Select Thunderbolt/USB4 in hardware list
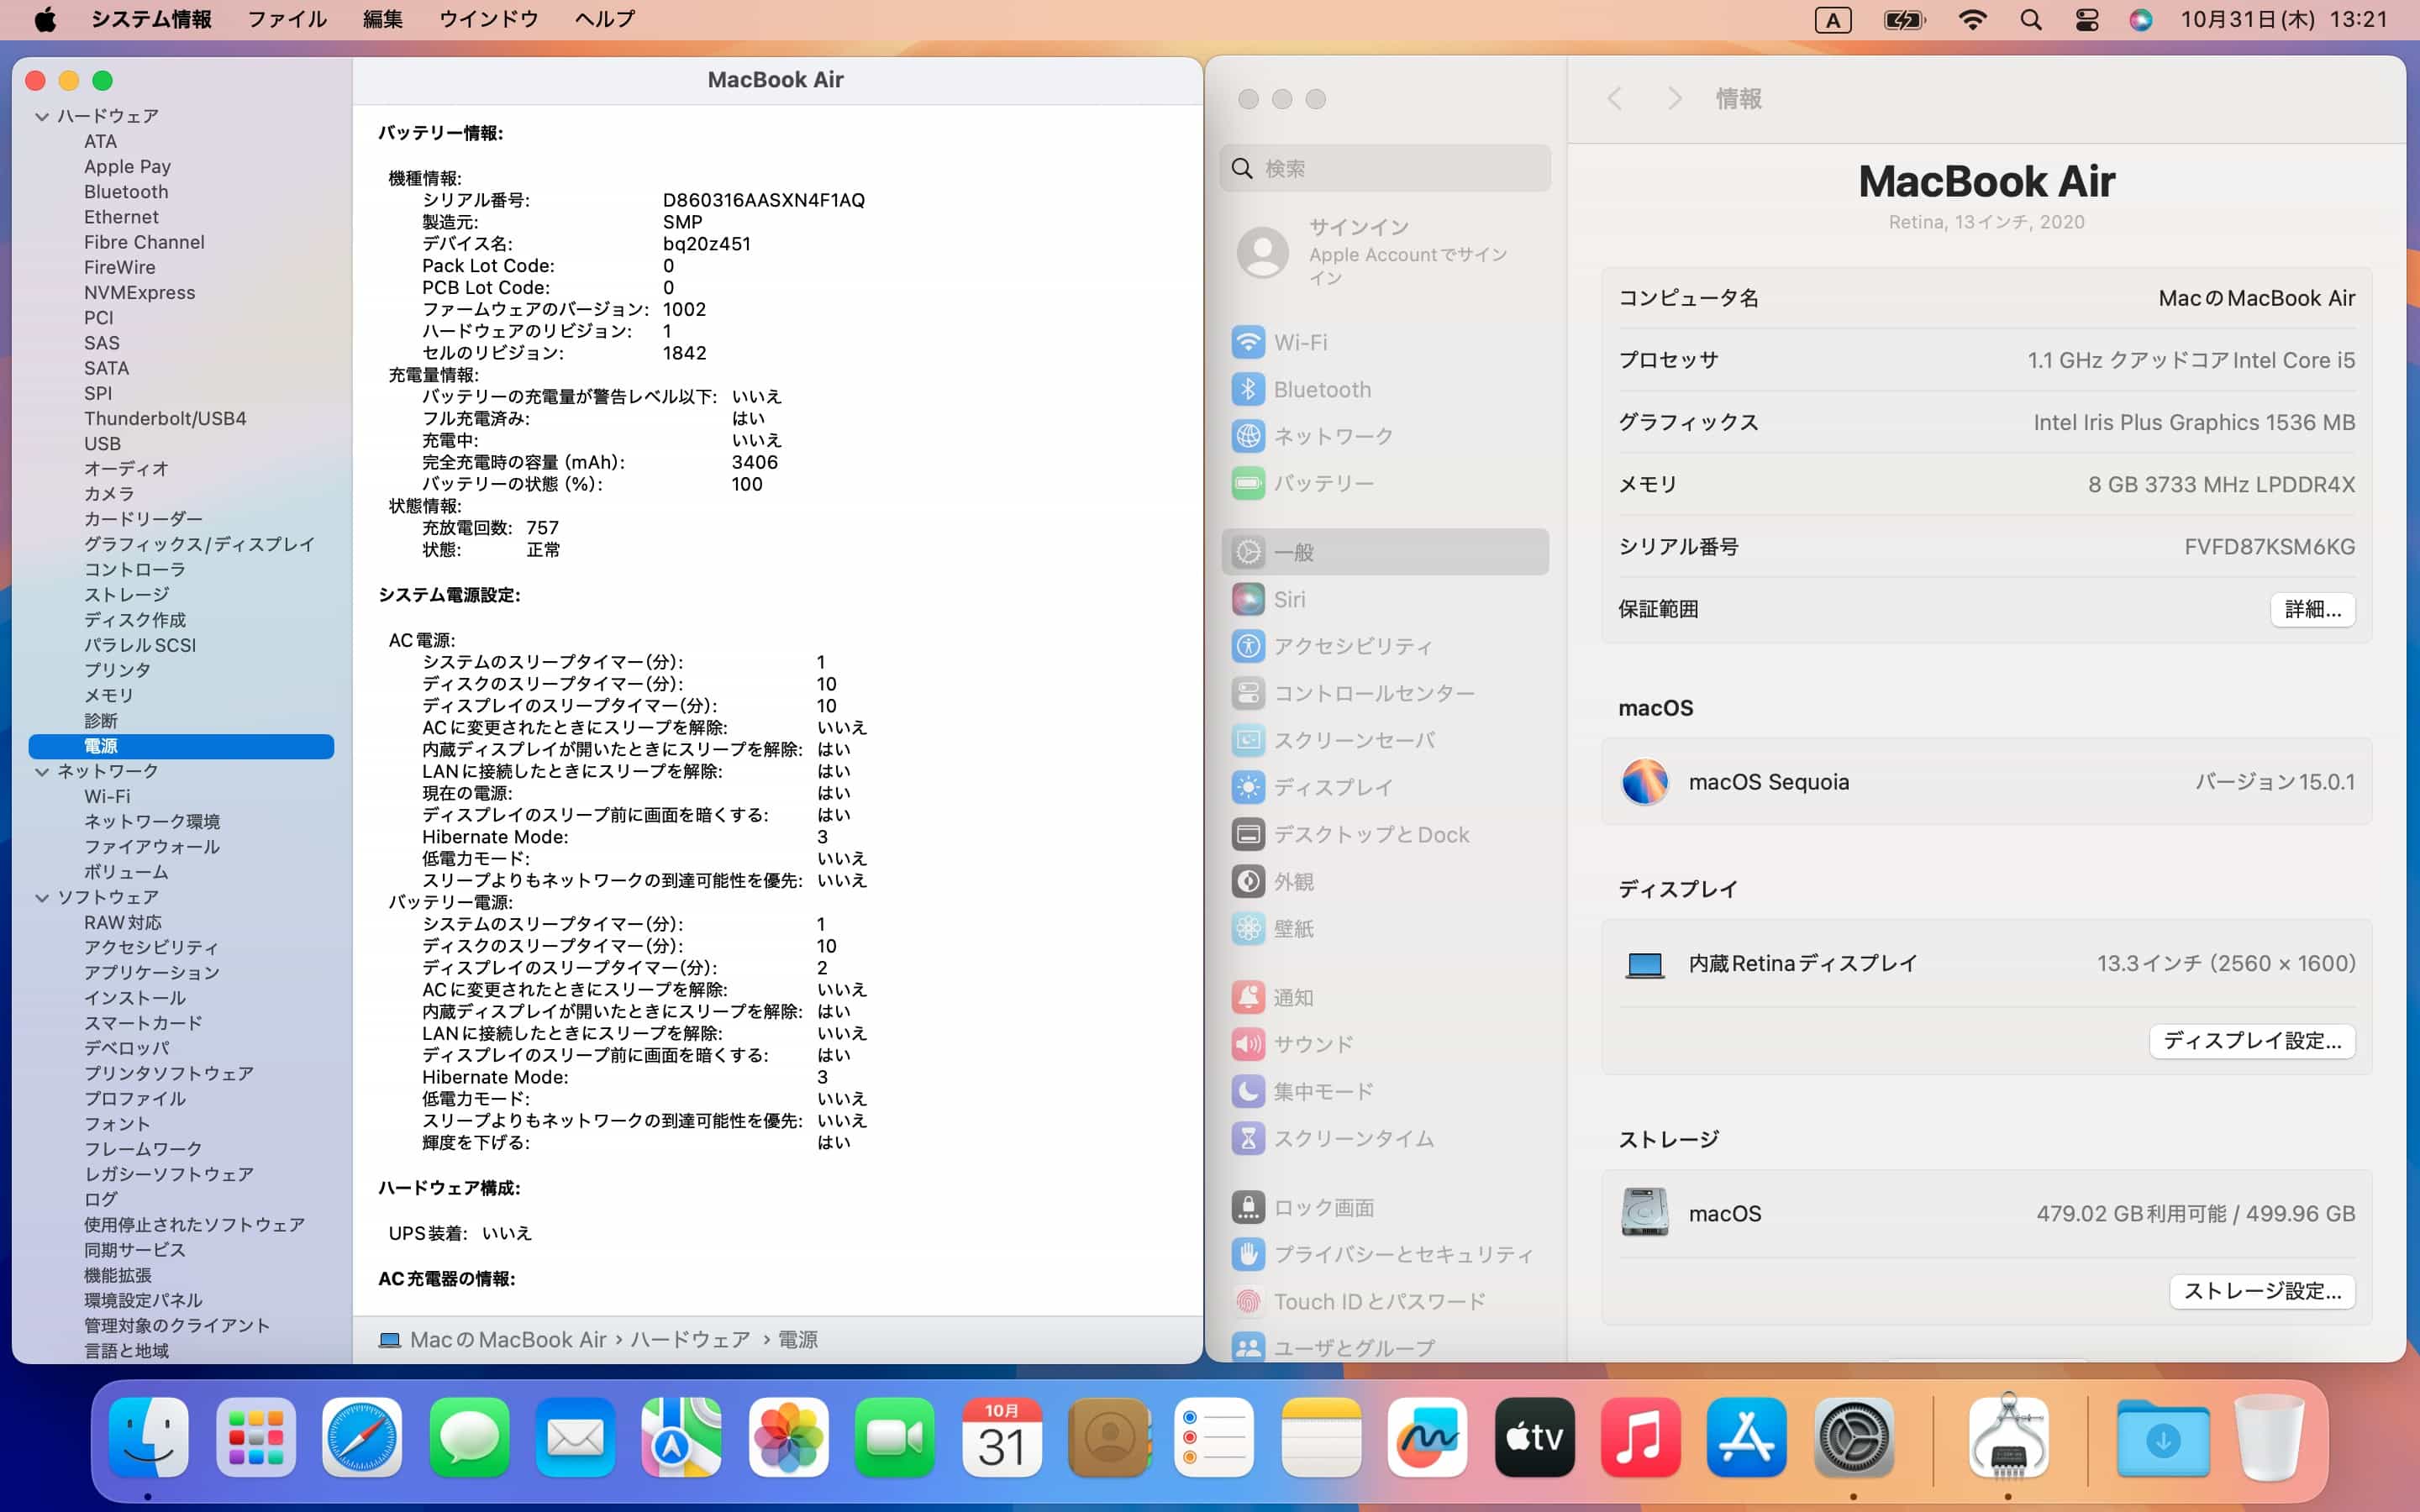Screen dimensions: 2420x1512 pyautogui.click(x=165, y=418)
